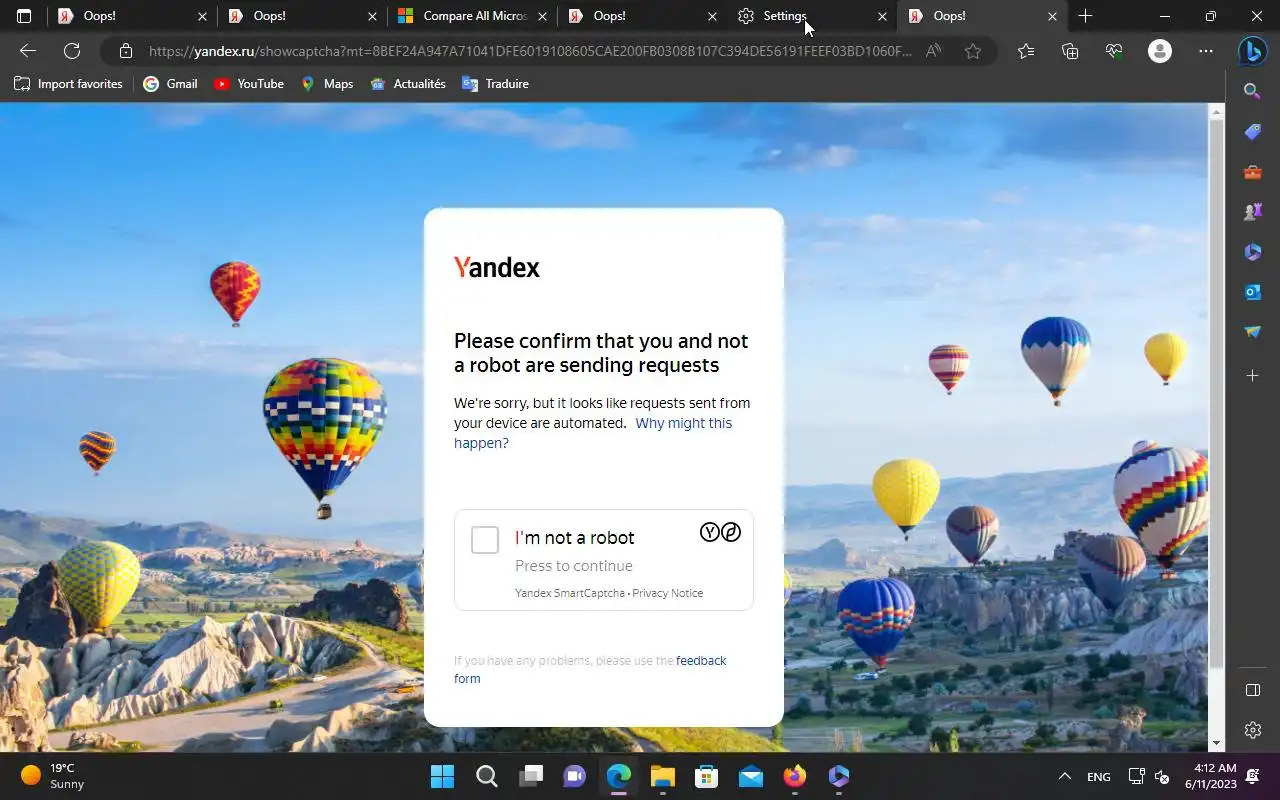Open the YouTube bookmark
1280x800 pixels.
249,84
